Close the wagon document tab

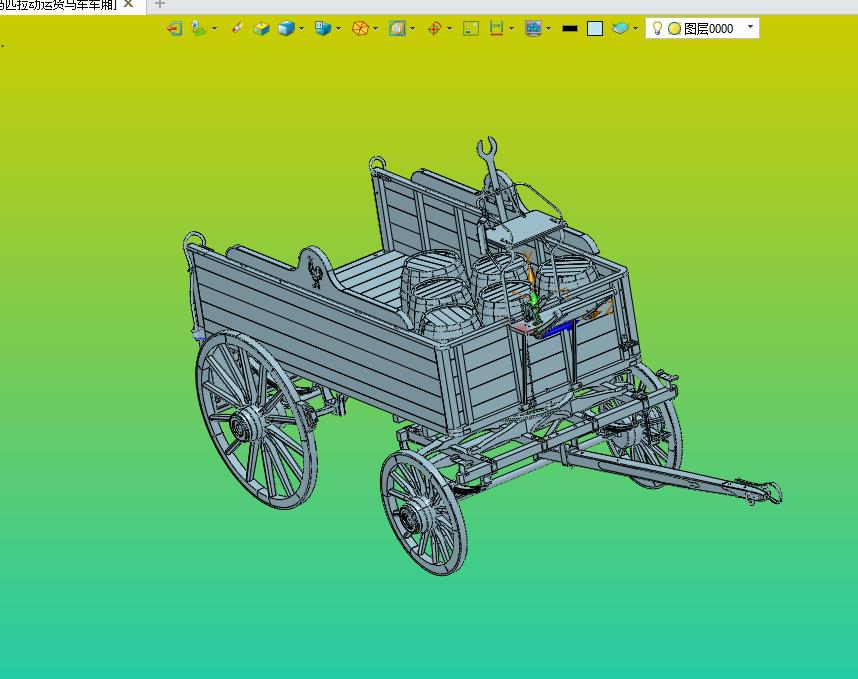129,4
